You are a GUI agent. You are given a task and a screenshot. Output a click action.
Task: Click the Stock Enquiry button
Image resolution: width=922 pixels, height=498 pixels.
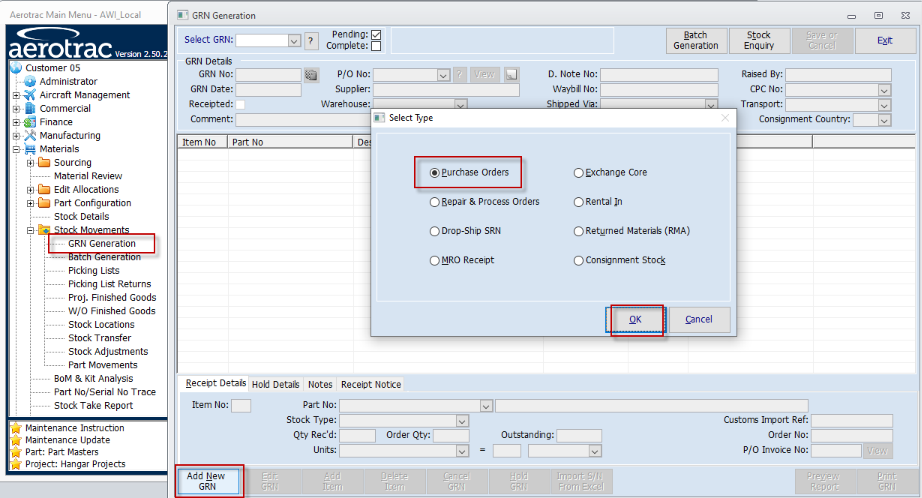click(759, 41)
